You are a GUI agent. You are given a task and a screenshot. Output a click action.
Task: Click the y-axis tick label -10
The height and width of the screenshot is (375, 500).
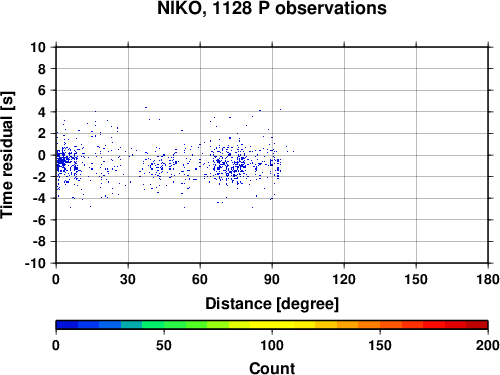(35, 263)
